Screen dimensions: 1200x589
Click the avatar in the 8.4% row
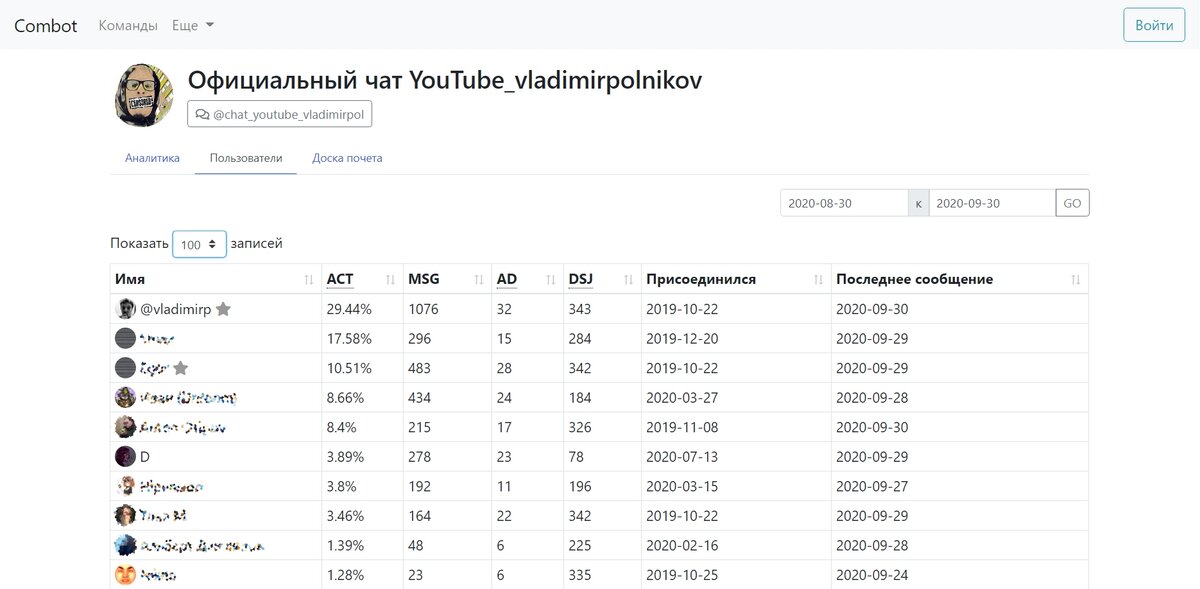click(125, 427)
